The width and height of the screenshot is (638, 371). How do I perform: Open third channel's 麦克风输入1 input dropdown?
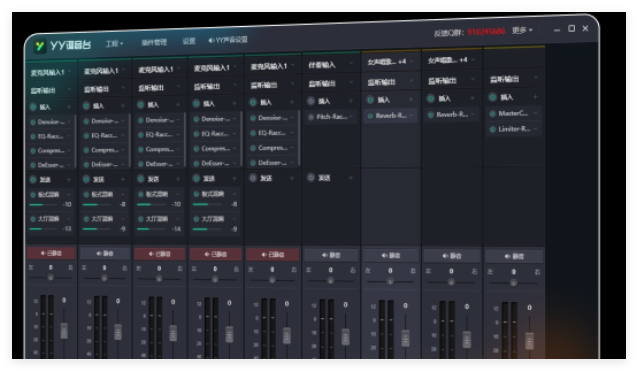click(x=159, y=70)
